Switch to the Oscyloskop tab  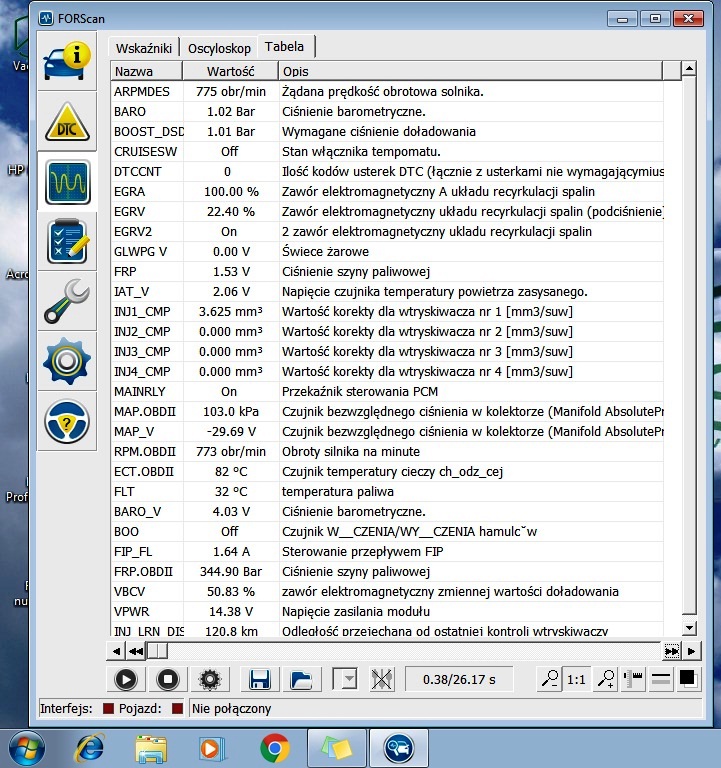[217, 48]
